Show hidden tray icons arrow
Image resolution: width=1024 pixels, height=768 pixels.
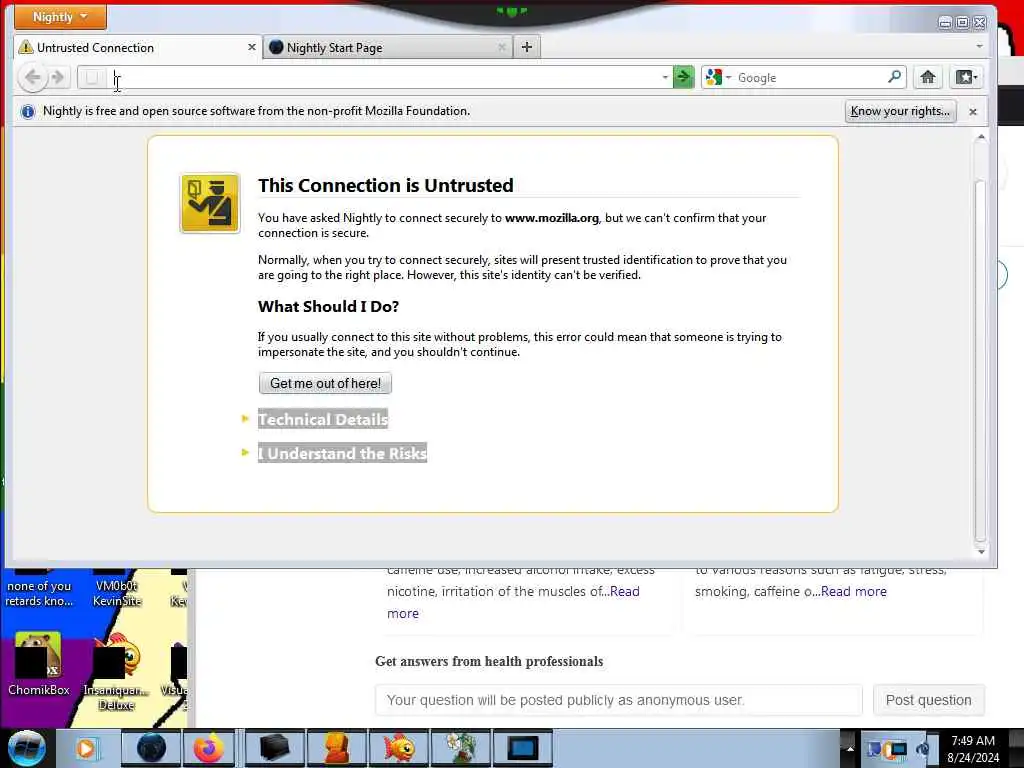pos(850,749)
